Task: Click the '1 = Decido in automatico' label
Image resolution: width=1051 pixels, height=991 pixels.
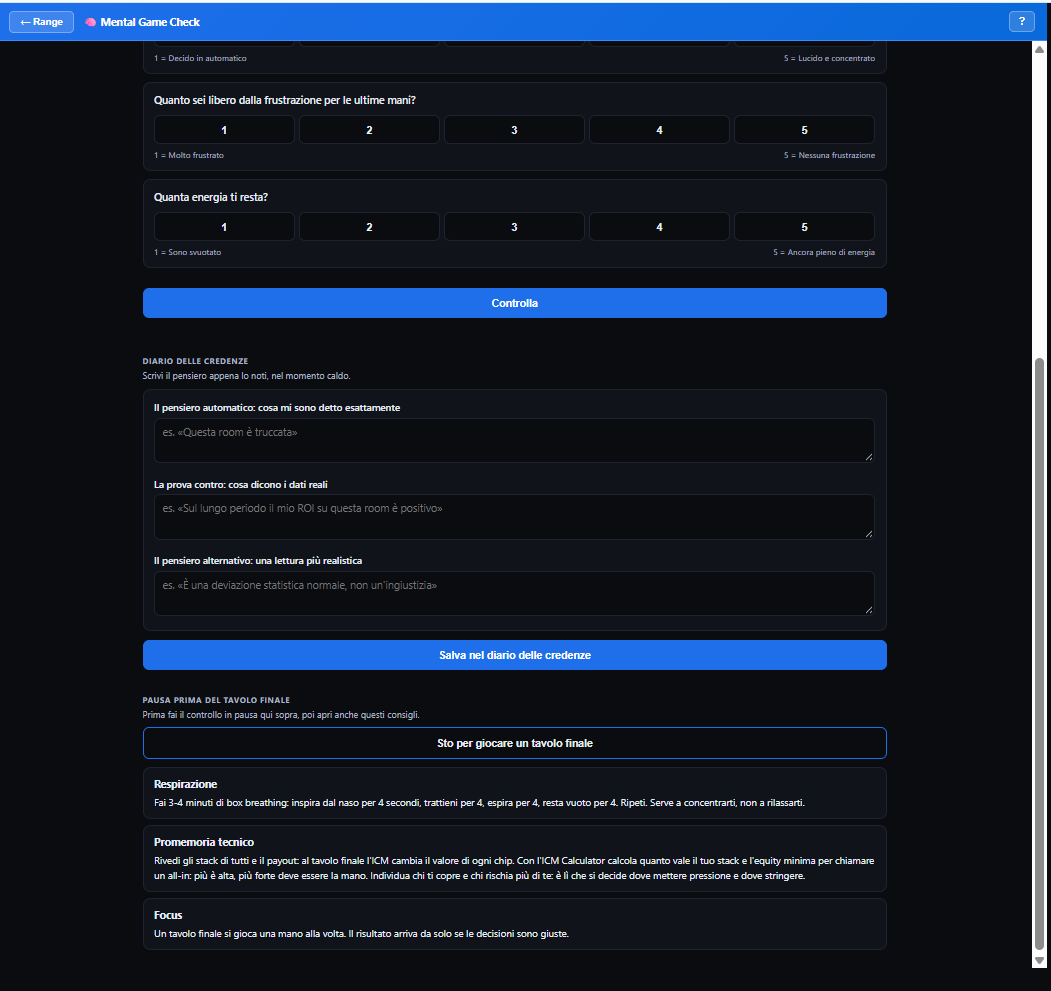Action: tap(200, 58)
